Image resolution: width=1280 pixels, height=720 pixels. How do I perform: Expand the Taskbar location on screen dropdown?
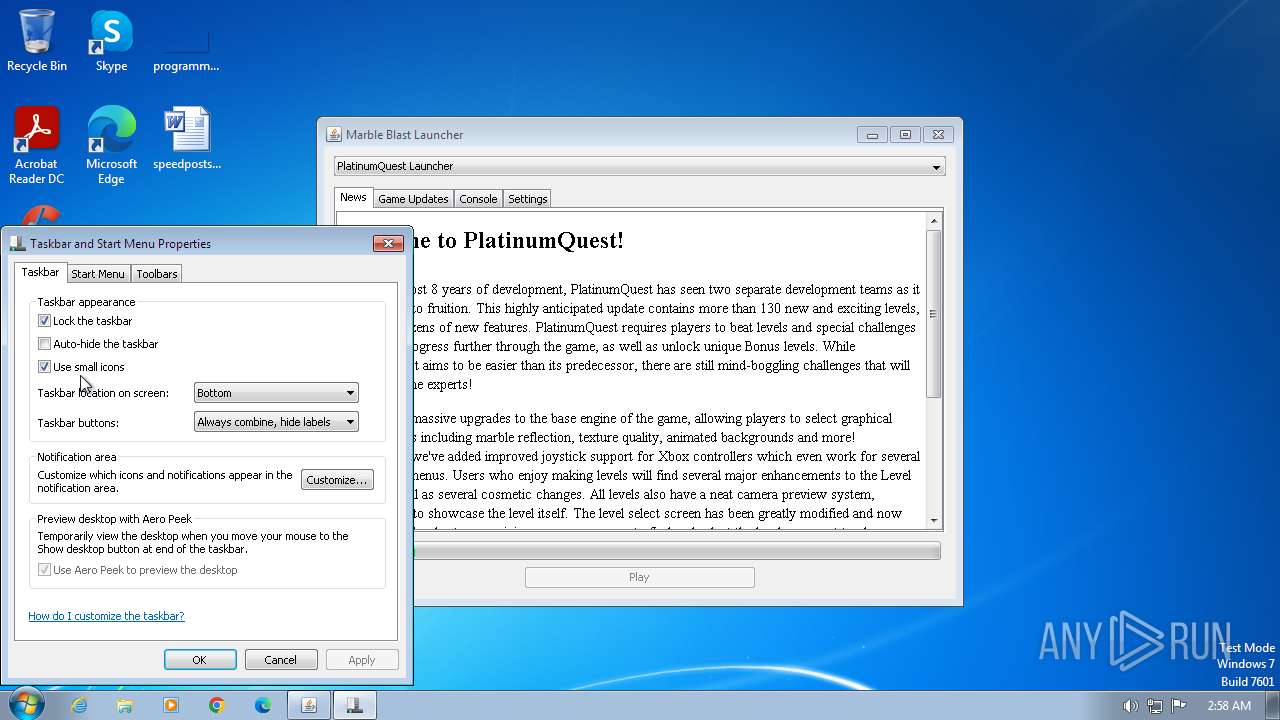click(276, 393)
